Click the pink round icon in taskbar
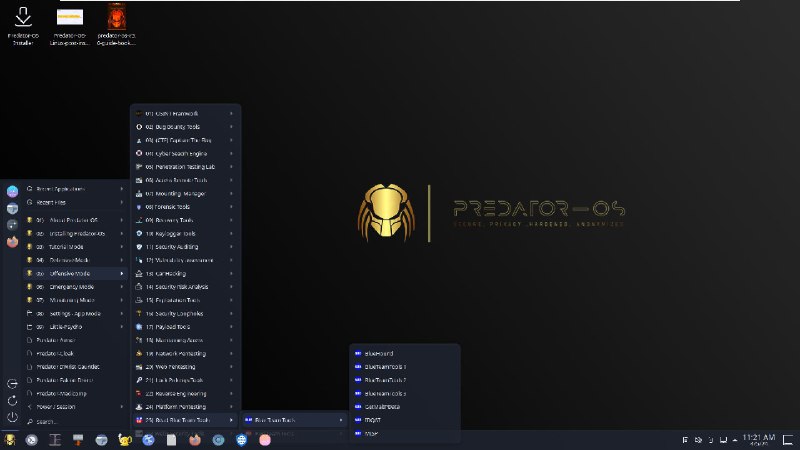 265,440
